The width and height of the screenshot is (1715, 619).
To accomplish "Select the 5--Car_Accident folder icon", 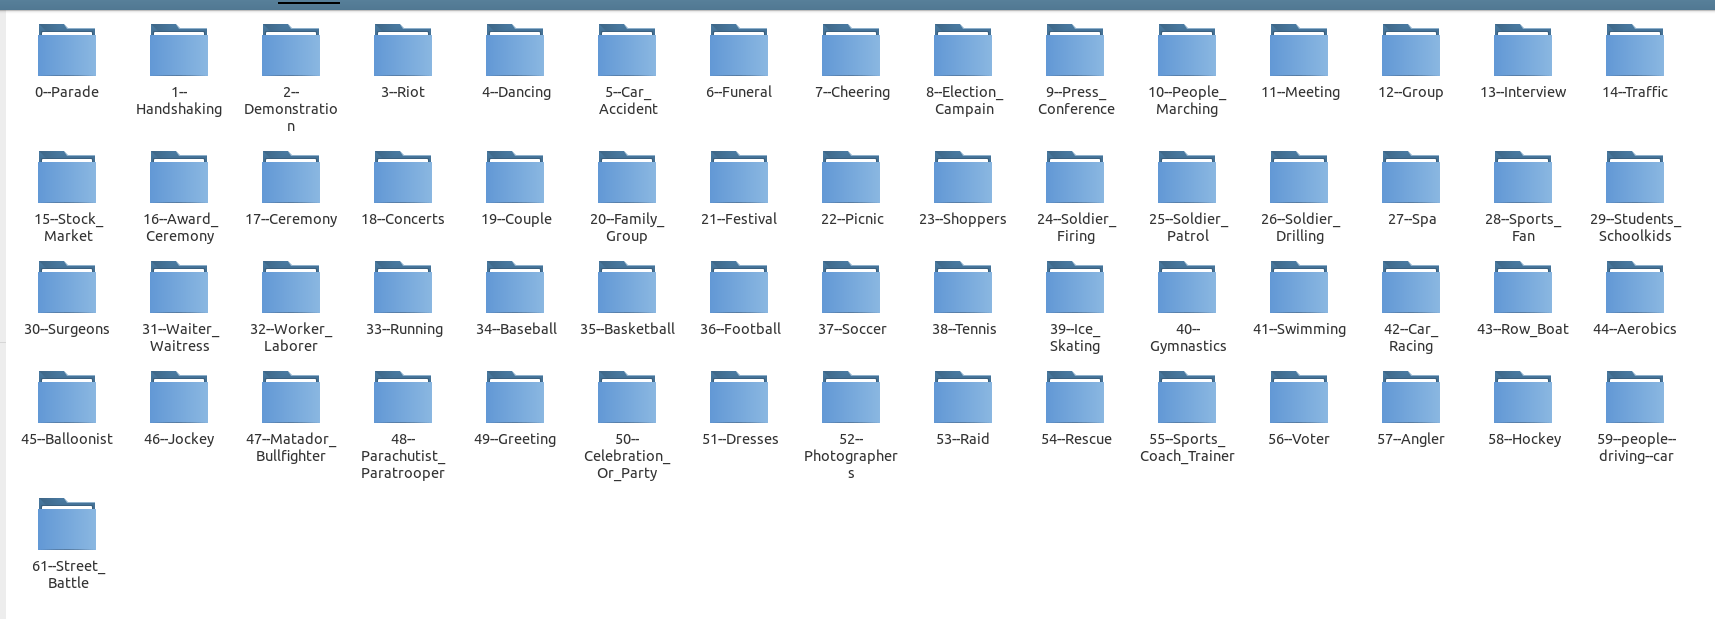I will (627, 51).
